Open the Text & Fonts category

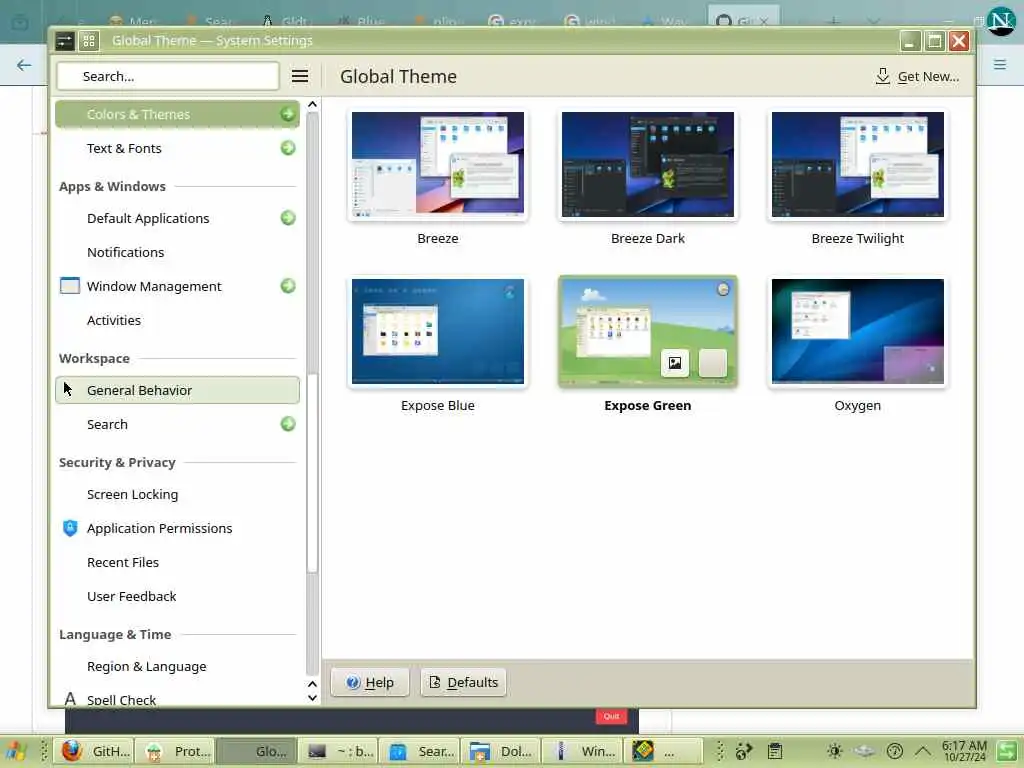(177, 148)
